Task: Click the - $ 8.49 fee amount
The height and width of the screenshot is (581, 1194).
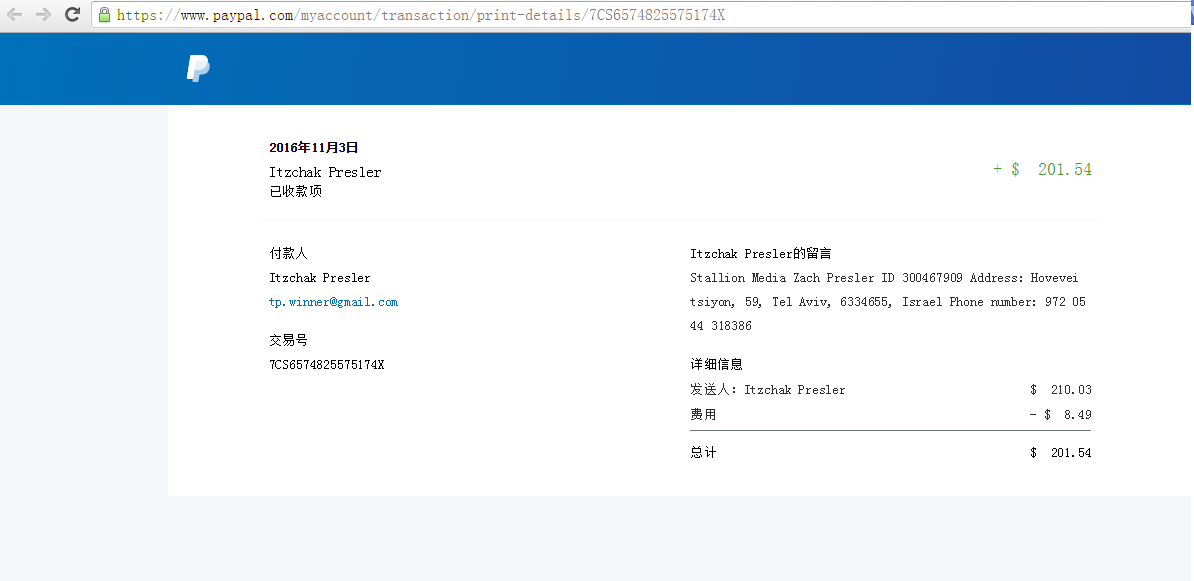Action: click(1060, 414)
